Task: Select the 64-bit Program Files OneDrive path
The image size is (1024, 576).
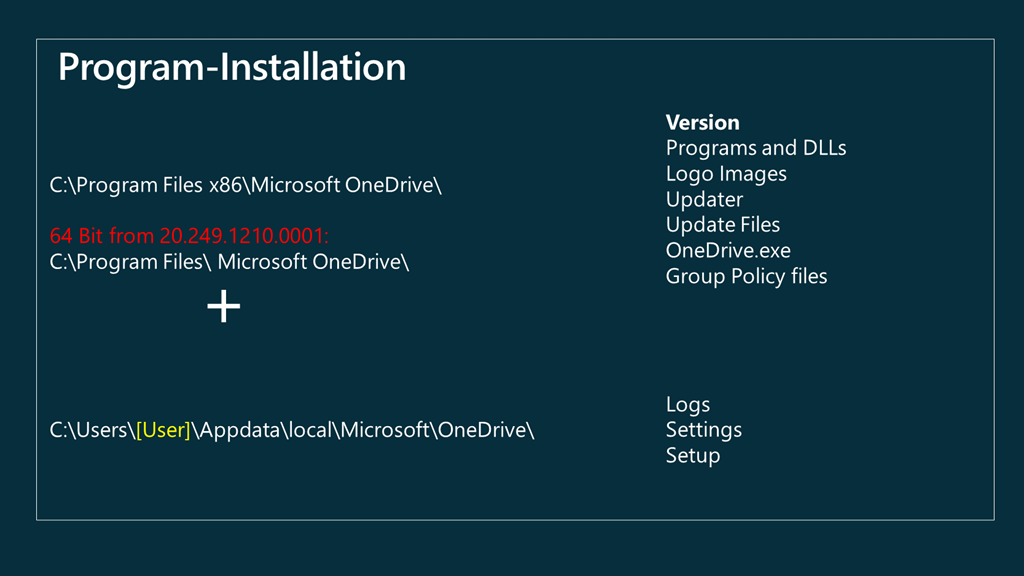Action: pos(230,262)
